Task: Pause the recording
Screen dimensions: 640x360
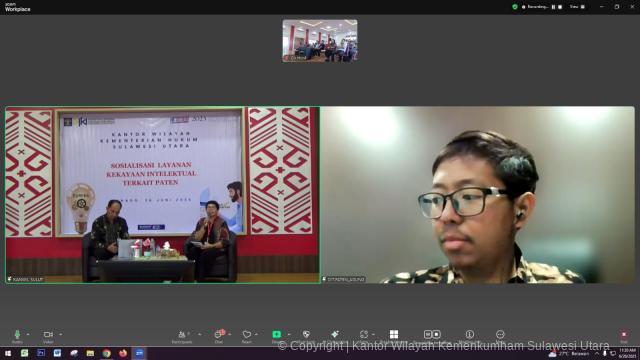Action: coord(553,7)
